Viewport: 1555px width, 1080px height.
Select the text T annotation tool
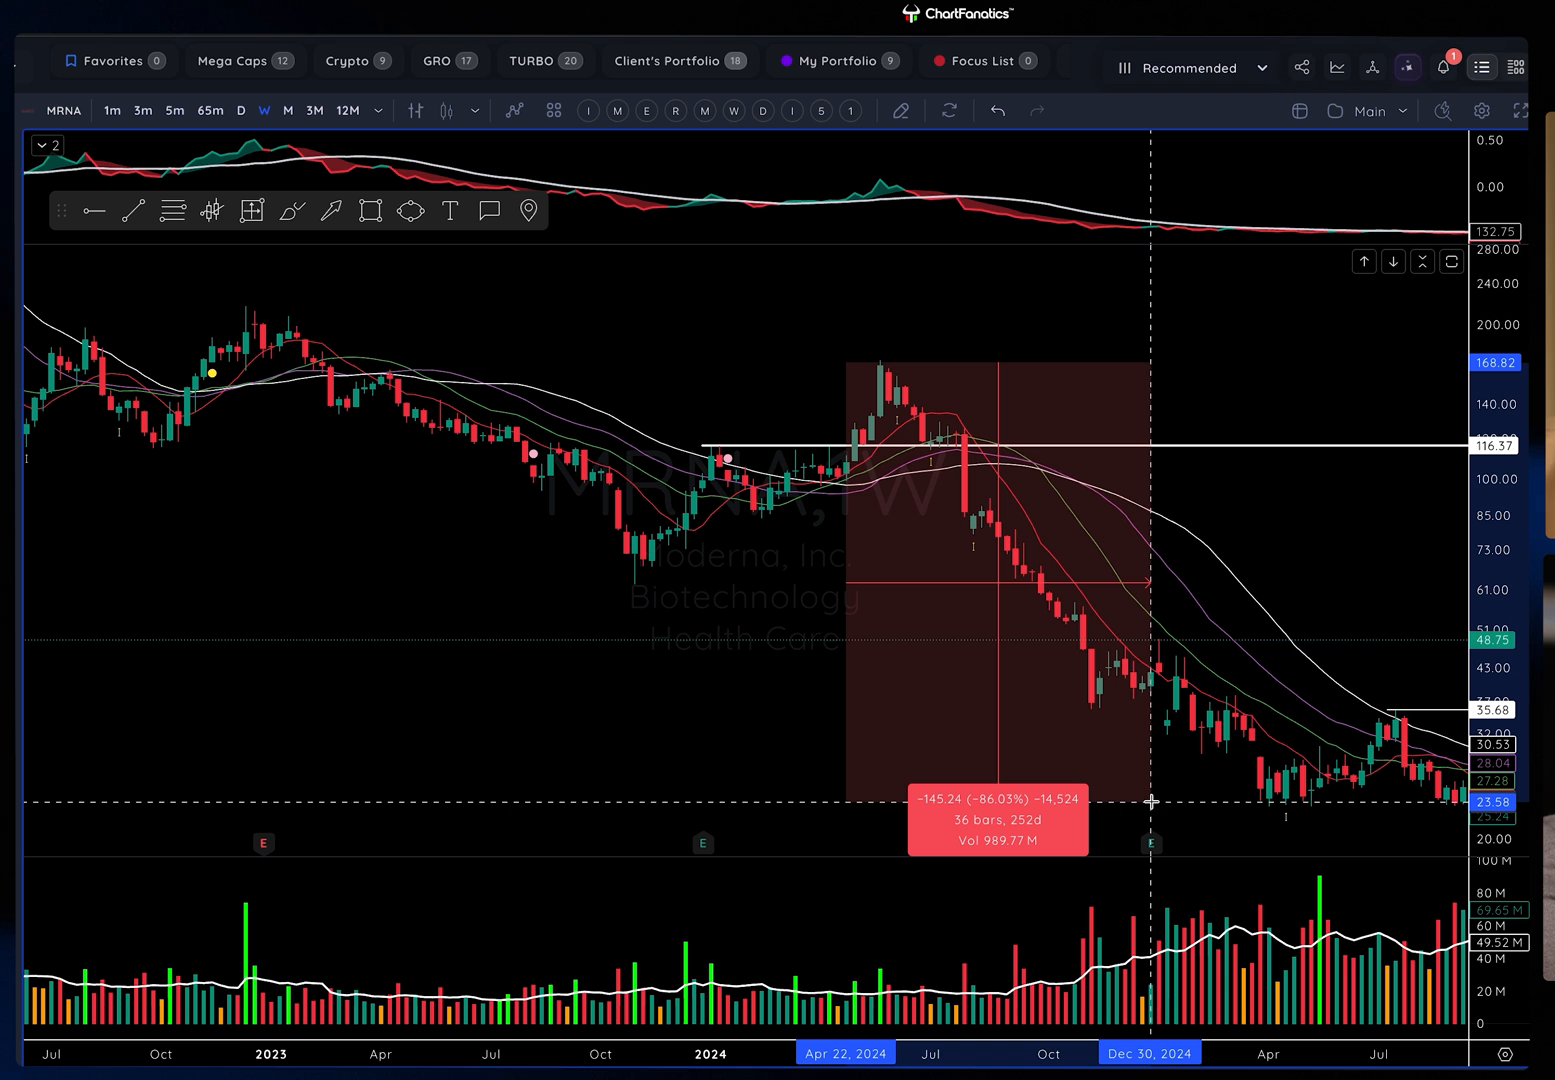click(450, 211)
